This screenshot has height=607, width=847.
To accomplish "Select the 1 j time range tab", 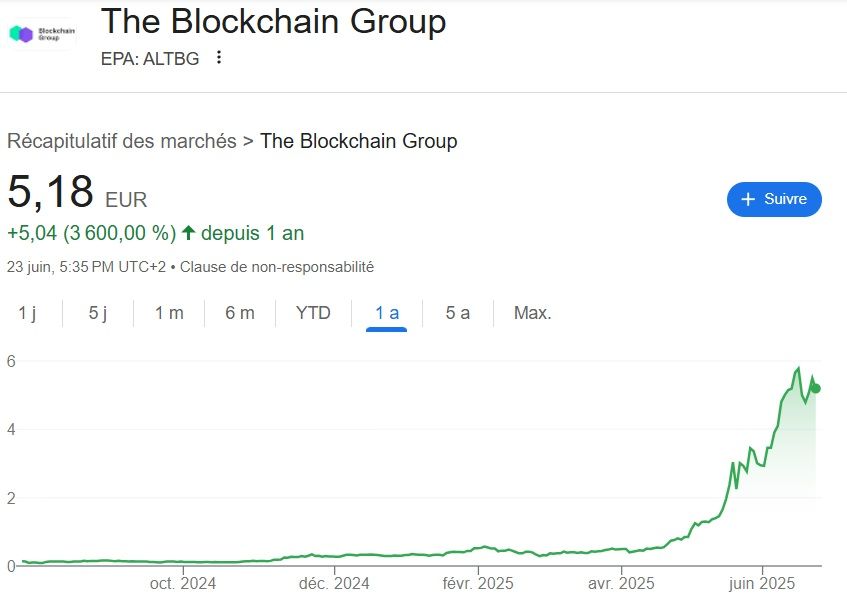I will tap(27, 313).
